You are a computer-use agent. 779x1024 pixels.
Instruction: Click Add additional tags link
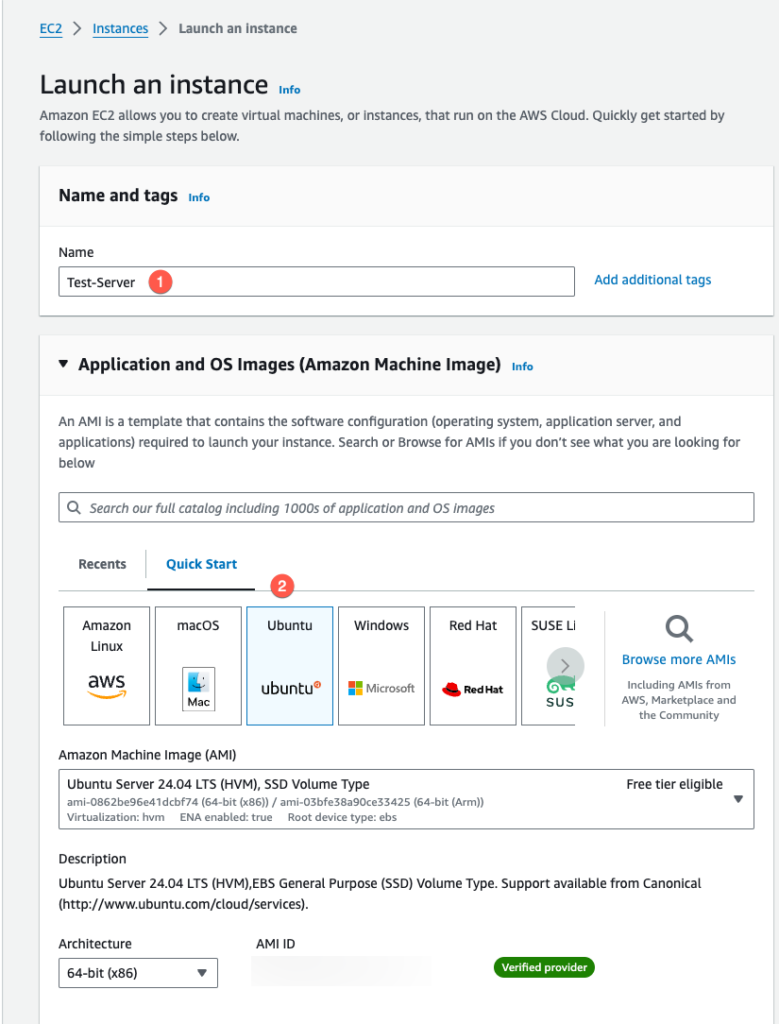(x=652, y=280)
